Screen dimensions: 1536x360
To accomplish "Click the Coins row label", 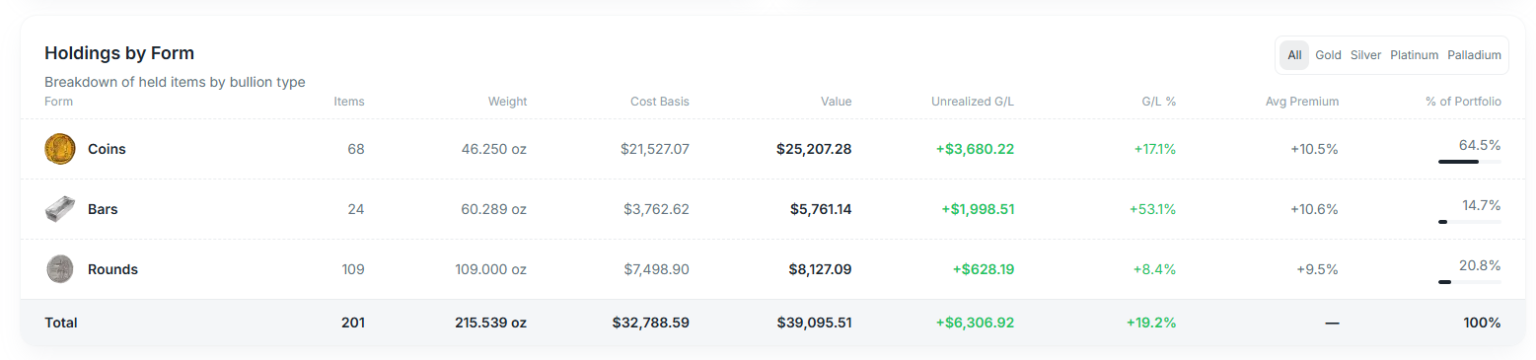I will 107,149.
